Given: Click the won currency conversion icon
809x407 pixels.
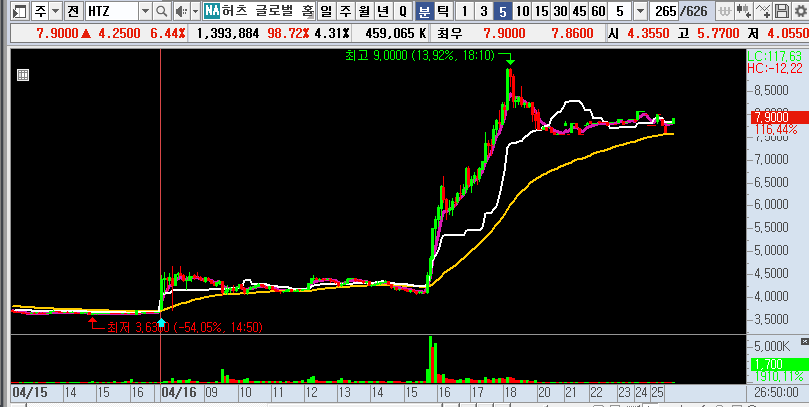Looking at the screenshot, I should [x=725, y=11].
